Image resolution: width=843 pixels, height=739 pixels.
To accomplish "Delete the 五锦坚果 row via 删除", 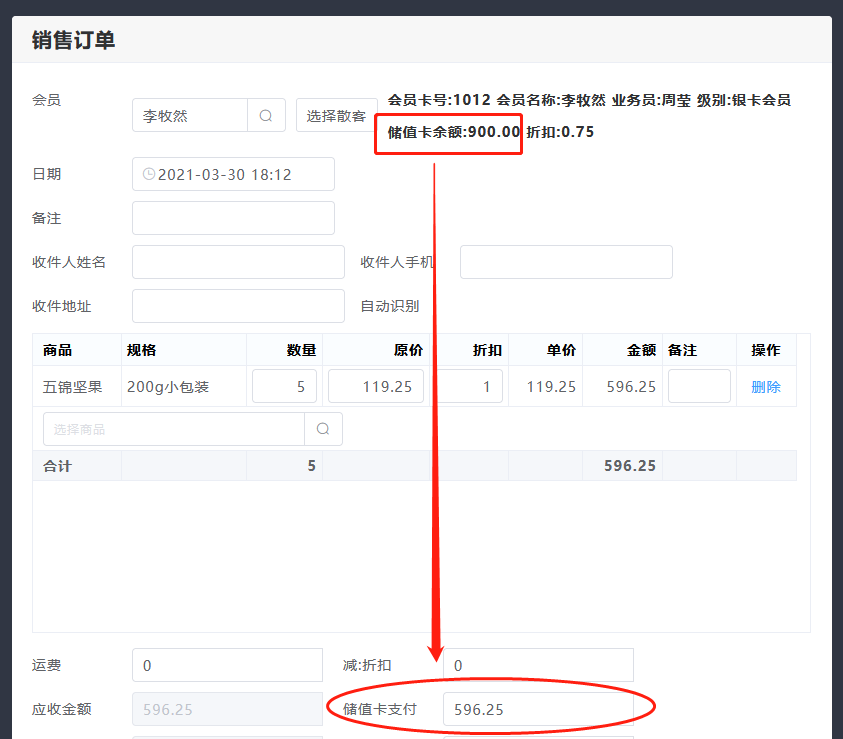I will (765, 387).
